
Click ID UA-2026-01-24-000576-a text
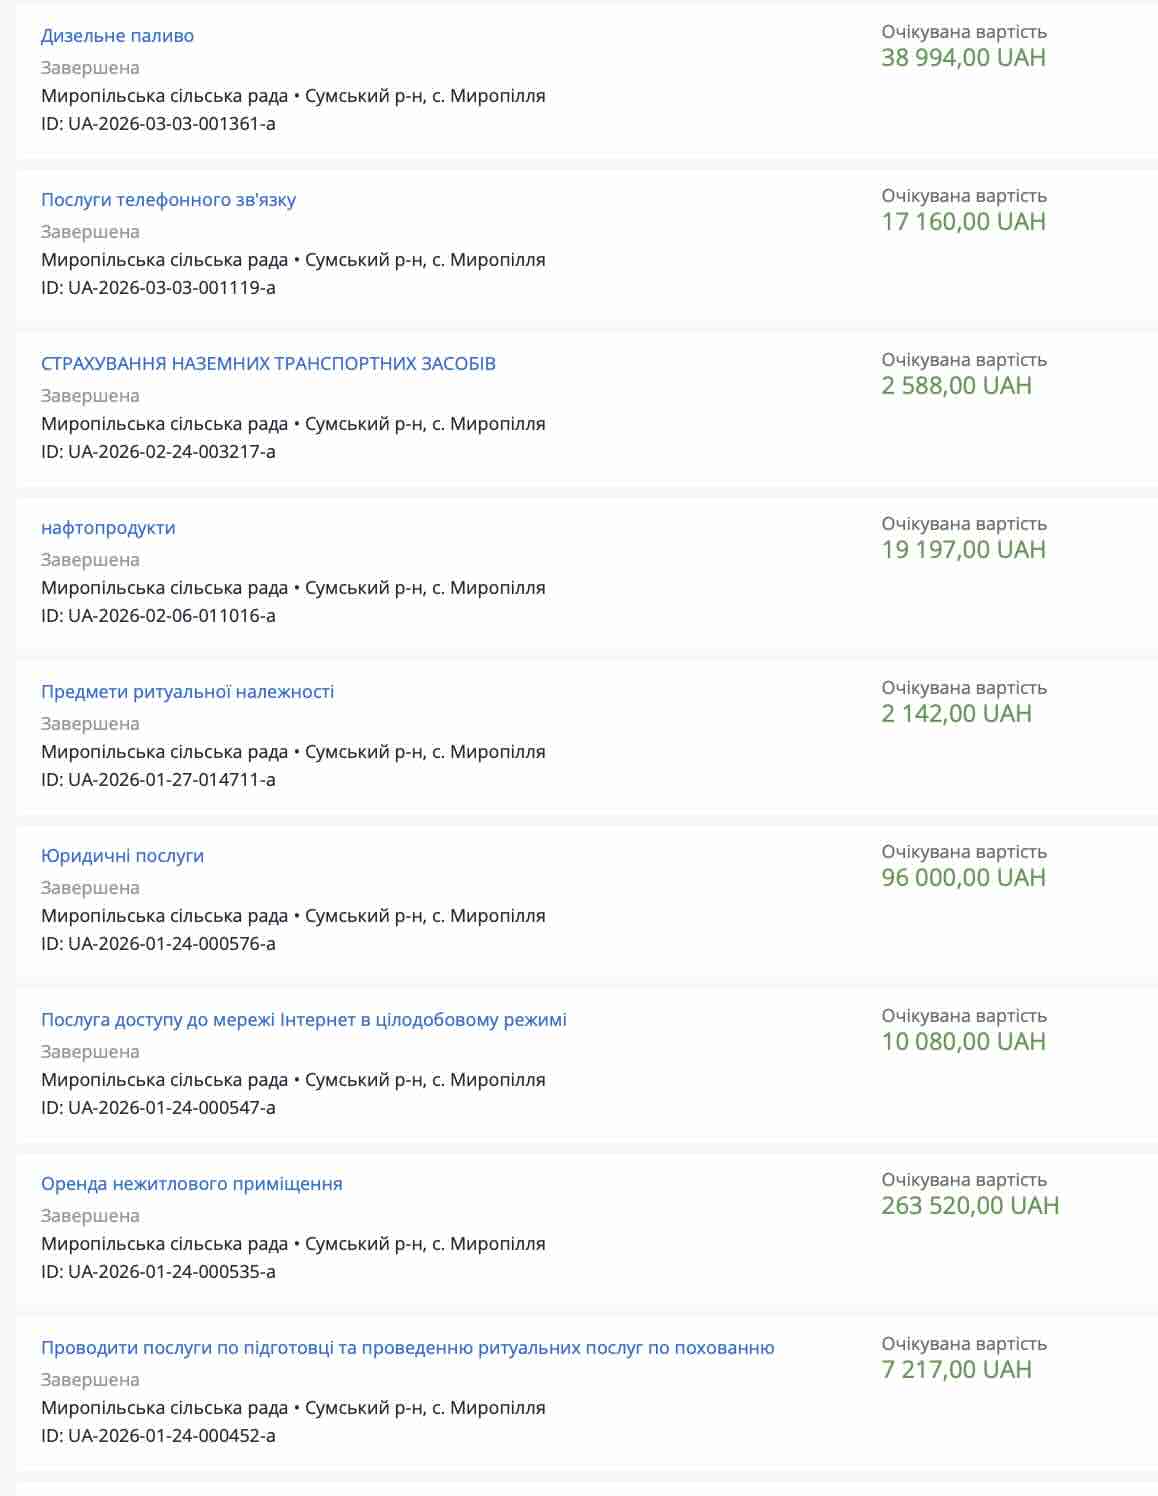pos(158,944)
